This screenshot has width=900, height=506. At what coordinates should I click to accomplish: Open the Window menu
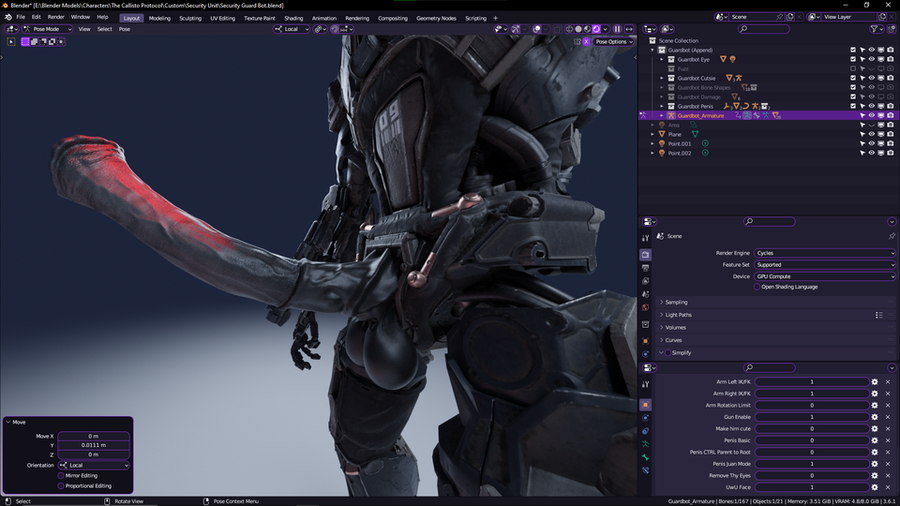point(80,17)
